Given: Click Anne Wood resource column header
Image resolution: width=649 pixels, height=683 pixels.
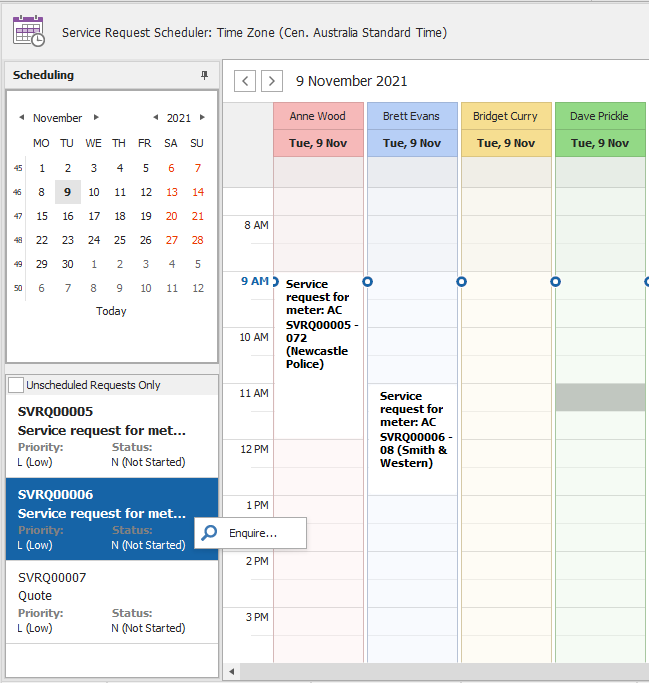Looking at the screenshot, I should (318, 116).
